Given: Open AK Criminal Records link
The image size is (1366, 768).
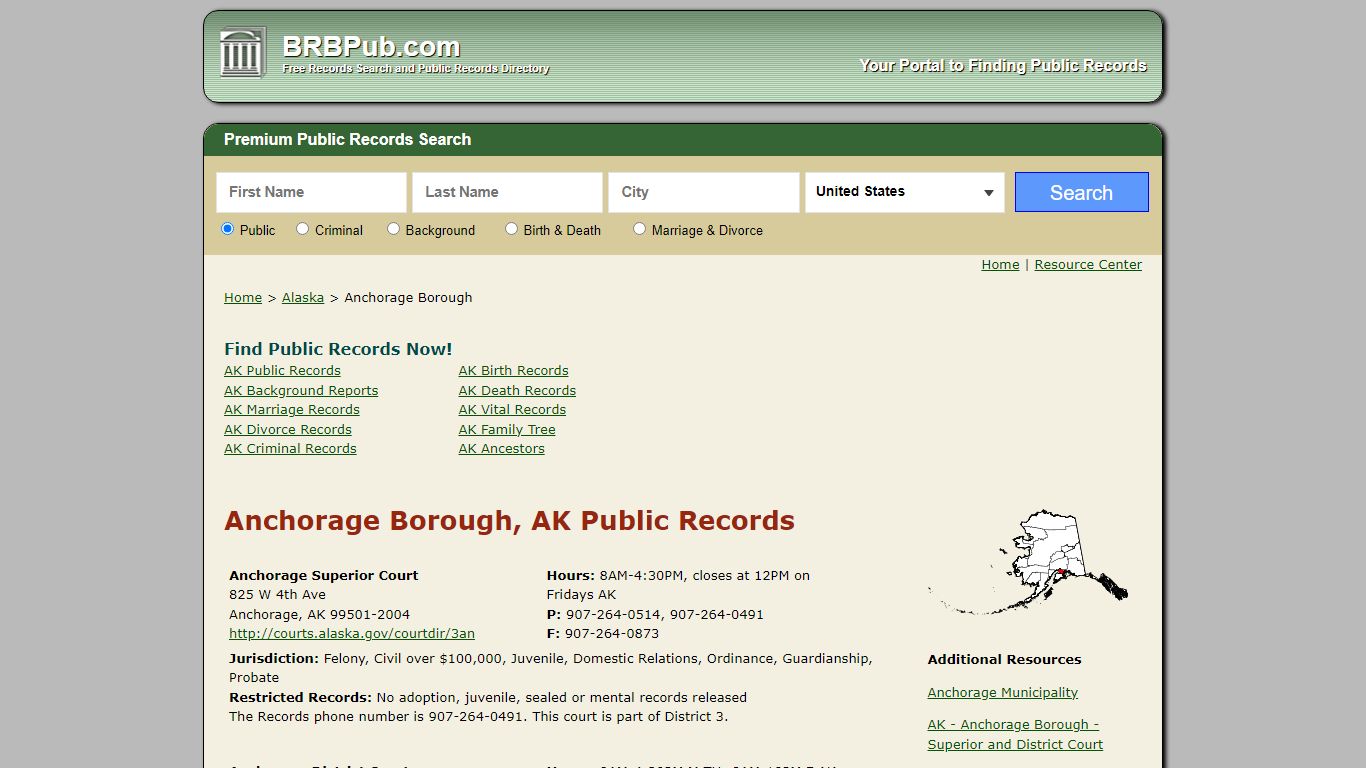Looking at the screenshot, I should [x=290, y=449].
